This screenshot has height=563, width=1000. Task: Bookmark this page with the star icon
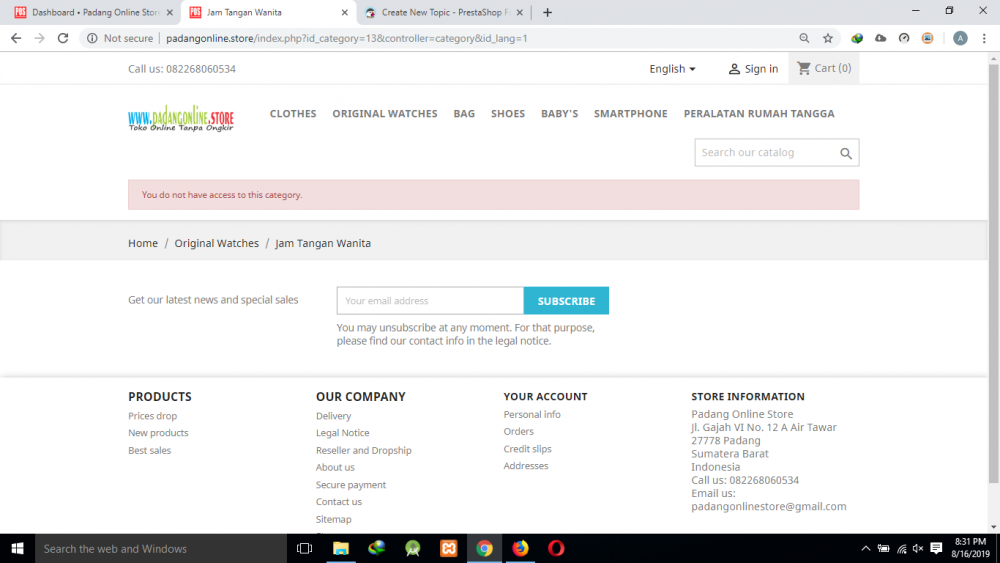[828, 38]
